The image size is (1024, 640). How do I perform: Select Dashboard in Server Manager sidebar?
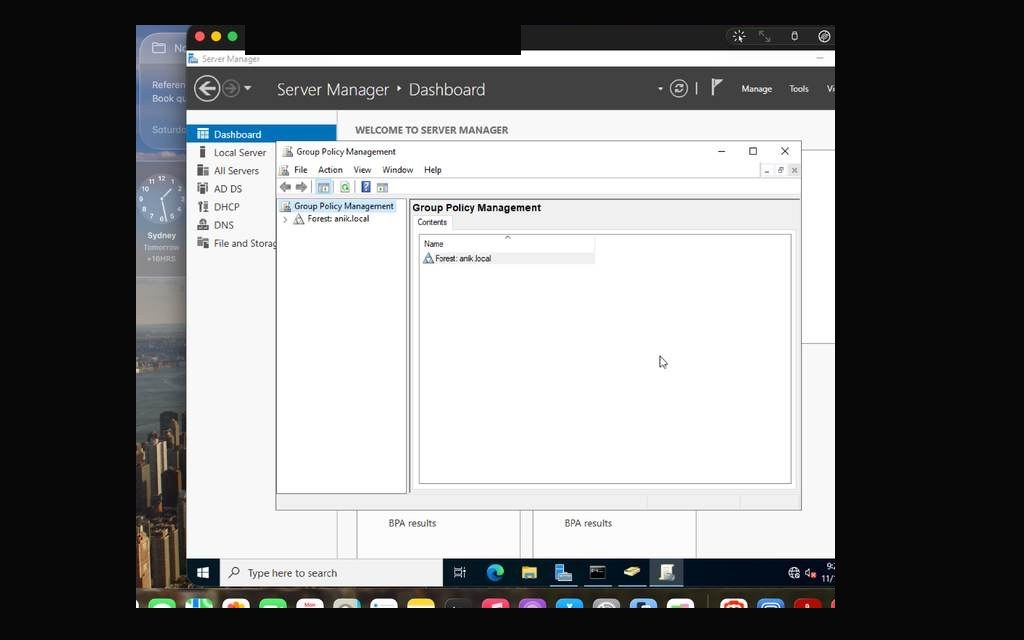261,134
